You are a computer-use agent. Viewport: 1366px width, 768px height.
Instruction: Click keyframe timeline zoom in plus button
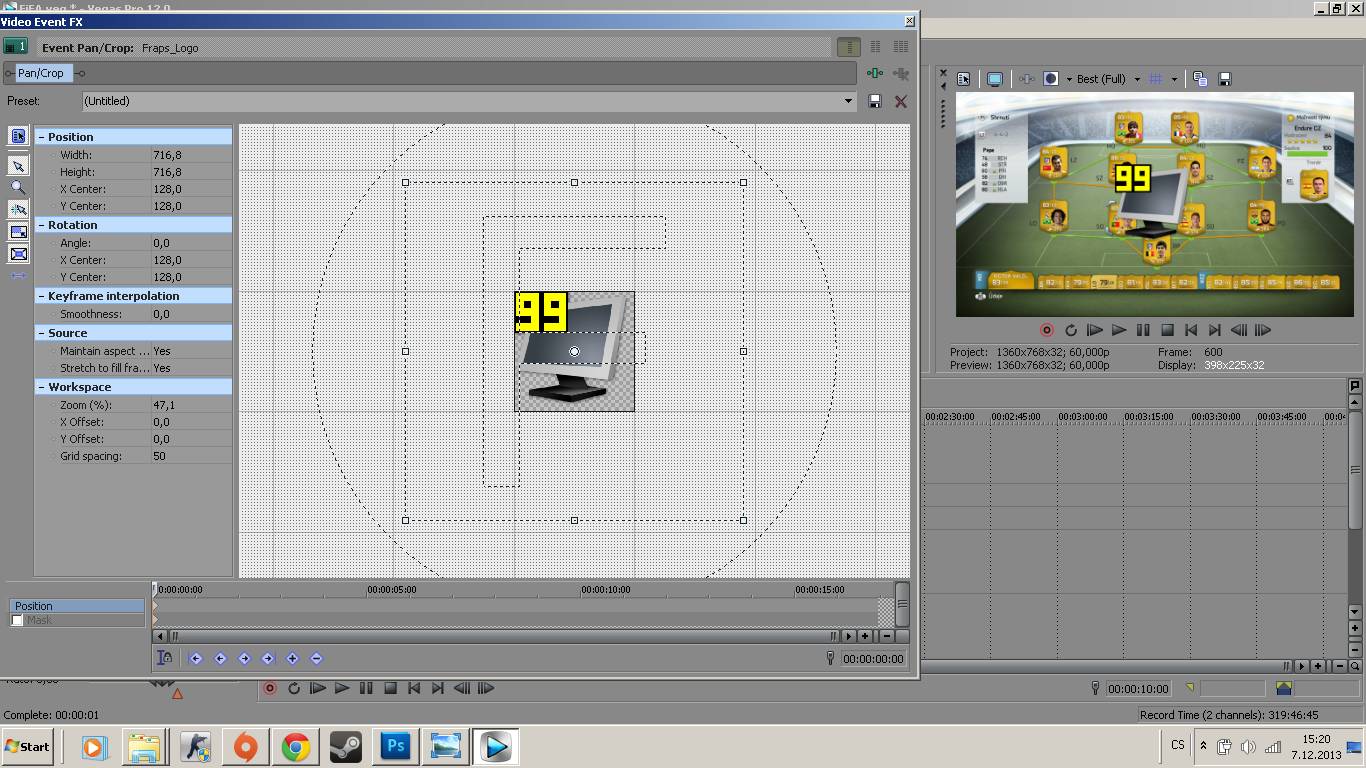pyautogui.click(x=865, y=636)
